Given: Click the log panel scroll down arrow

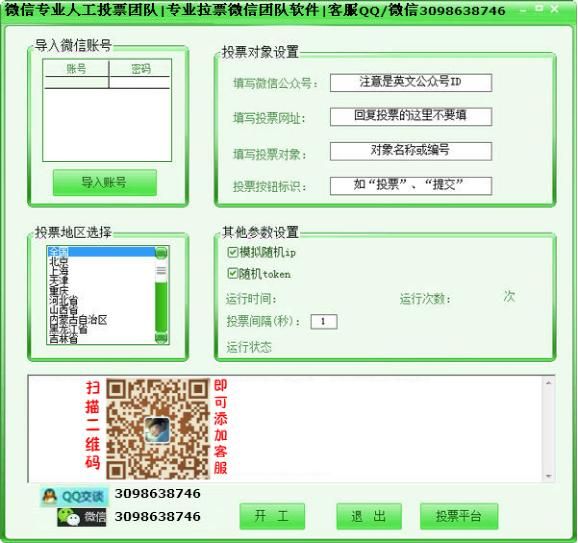Looking at the screenshot, I should (549, 476).
